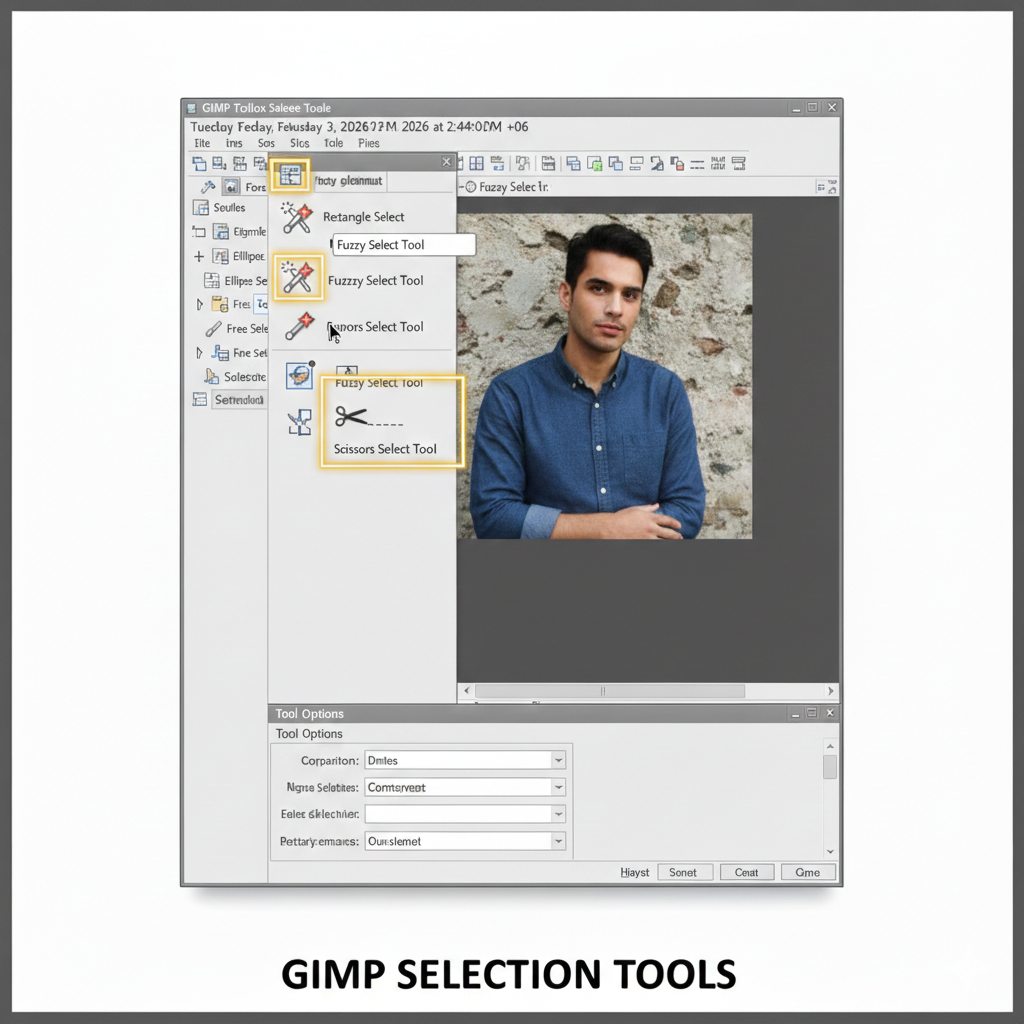Close the Tool Options panel
Viewport: 1024px width, 1024px height.
pyautogui.click(x=830, y=713)
